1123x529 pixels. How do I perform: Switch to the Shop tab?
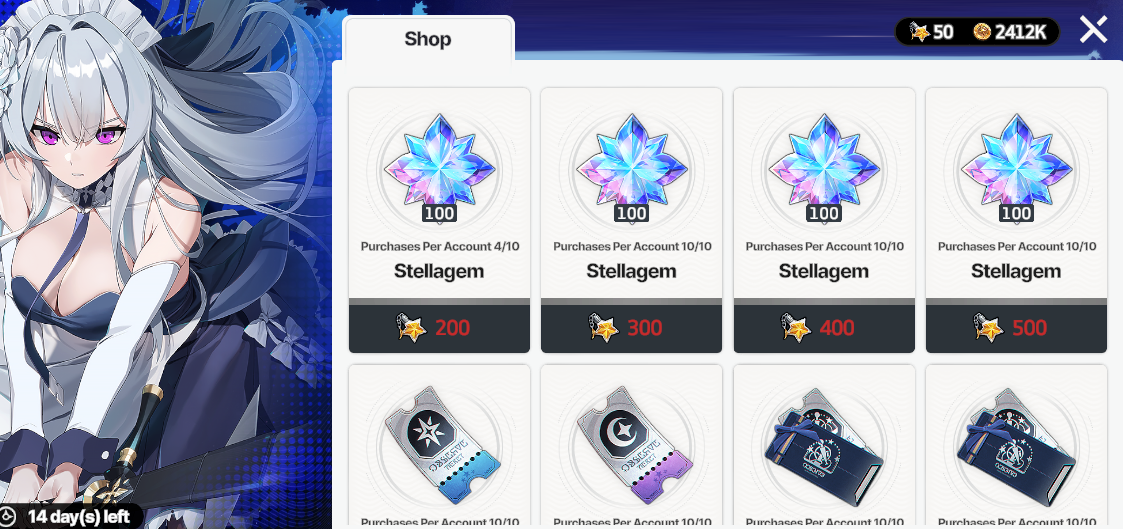428,39
